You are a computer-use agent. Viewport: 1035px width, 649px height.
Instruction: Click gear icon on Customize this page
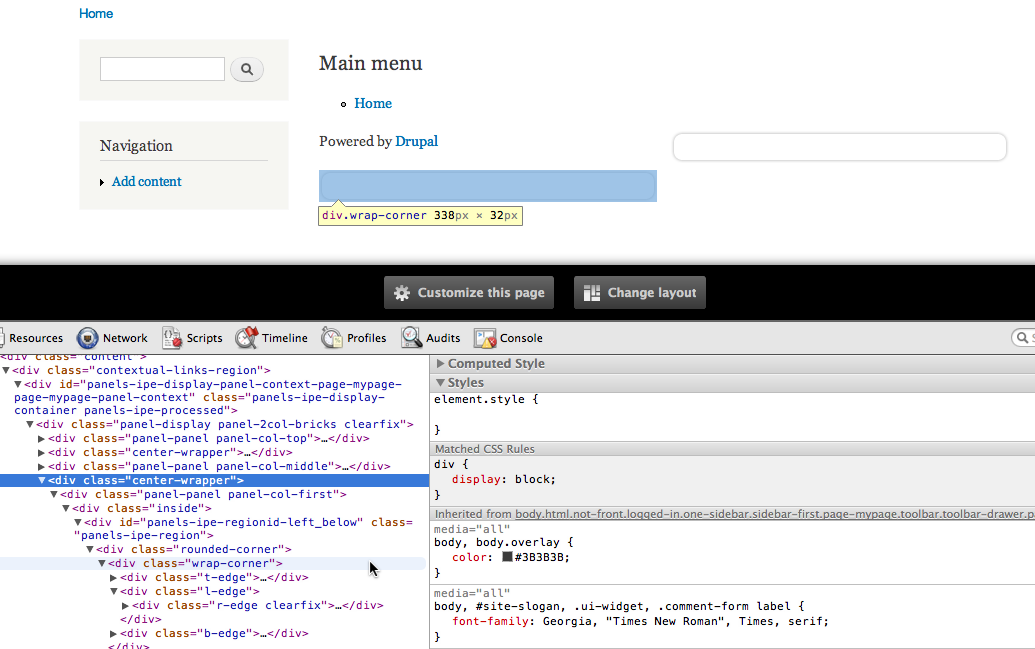[x=402, y=293]
